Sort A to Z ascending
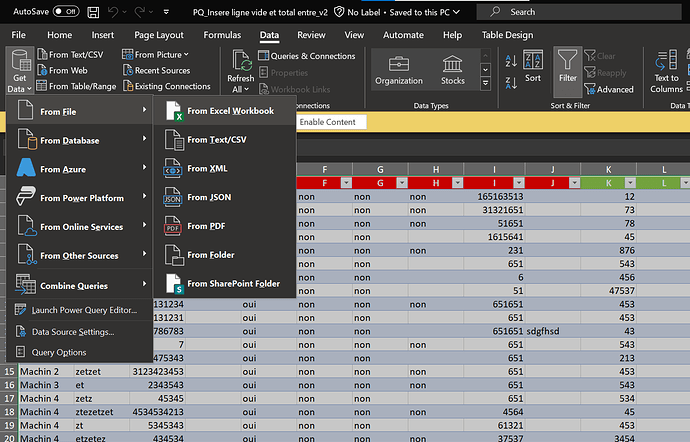The image size is (690, 442). pos(511,61)
